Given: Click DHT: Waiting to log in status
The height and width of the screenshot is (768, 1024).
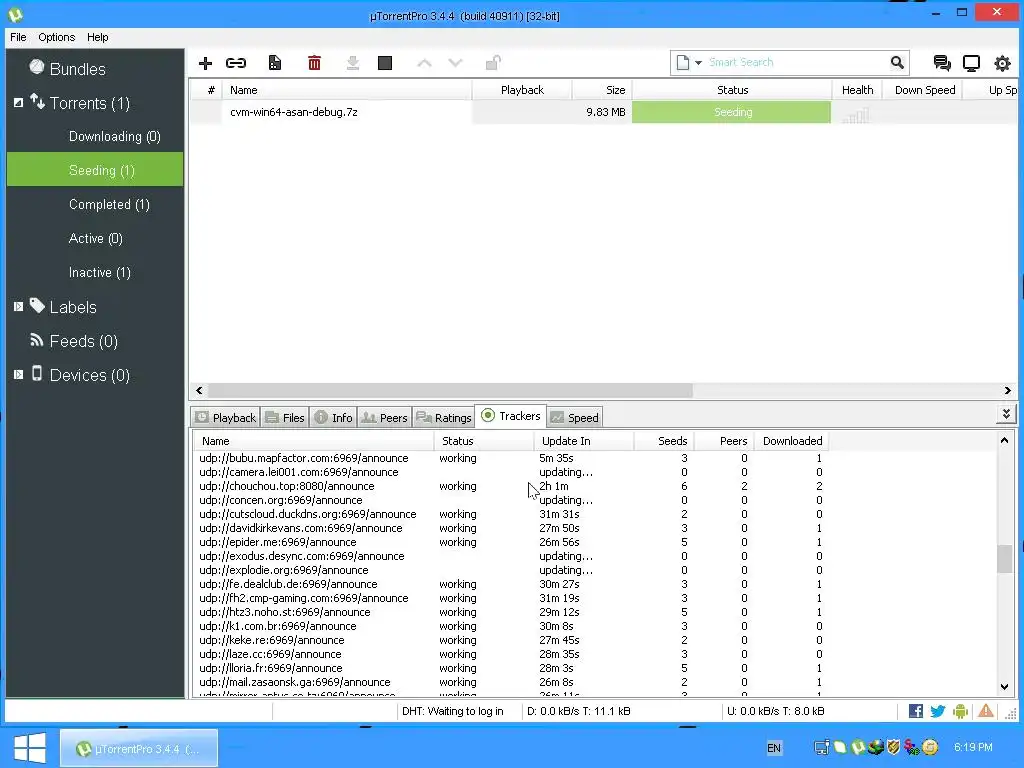Looking at the screenshot, I should 453,711.
